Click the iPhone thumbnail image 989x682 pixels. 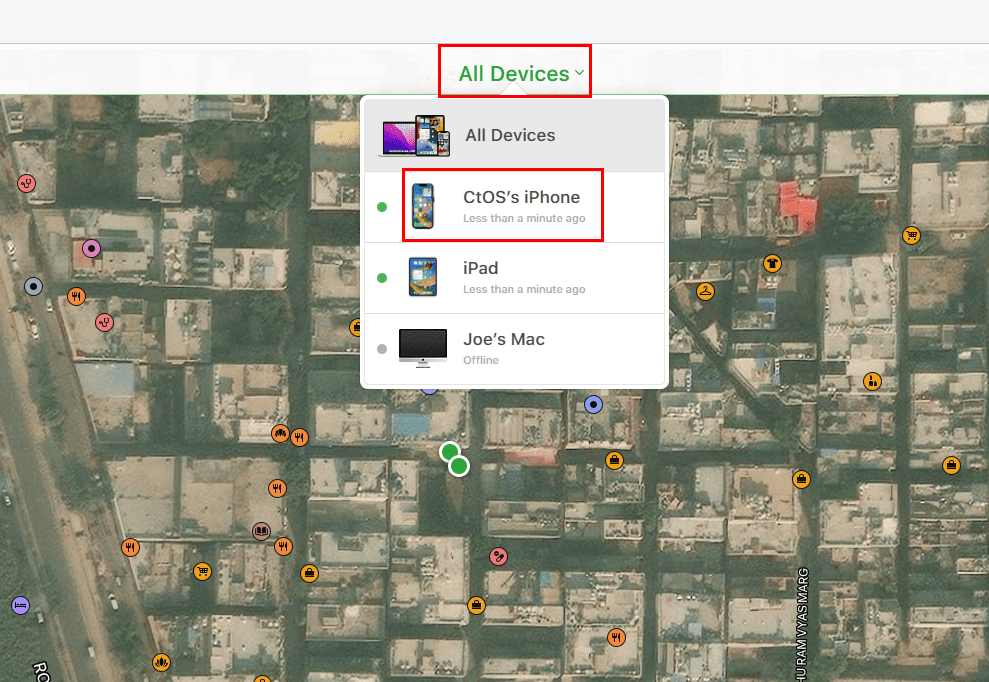coord(423,206)
